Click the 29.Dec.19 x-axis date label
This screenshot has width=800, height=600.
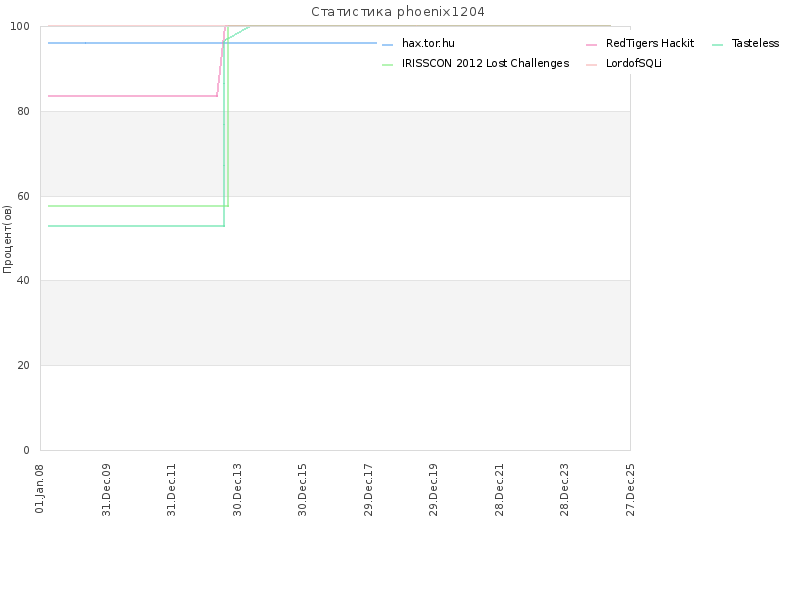[x=433, y=488]
